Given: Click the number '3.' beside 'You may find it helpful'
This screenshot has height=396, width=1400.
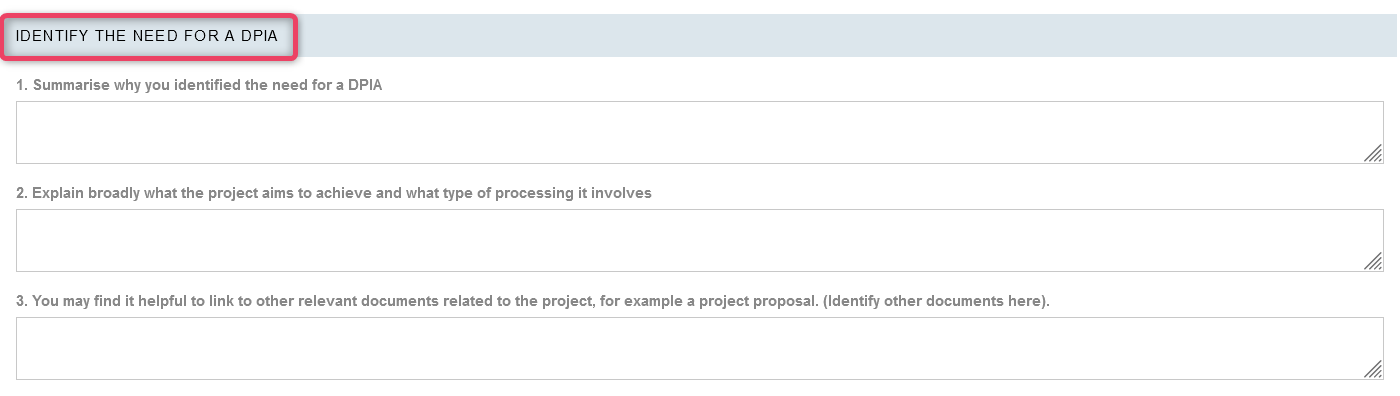Looking at the screenshot, I should point(22,301).
